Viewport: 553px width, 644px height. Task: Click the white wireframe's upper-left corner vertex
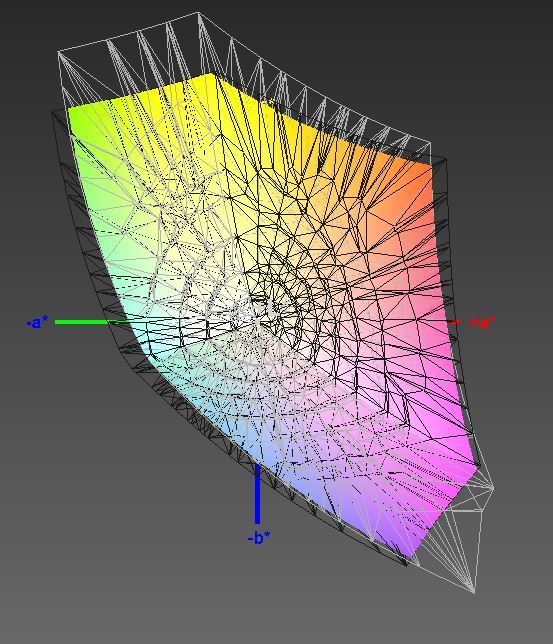(58, 51)
